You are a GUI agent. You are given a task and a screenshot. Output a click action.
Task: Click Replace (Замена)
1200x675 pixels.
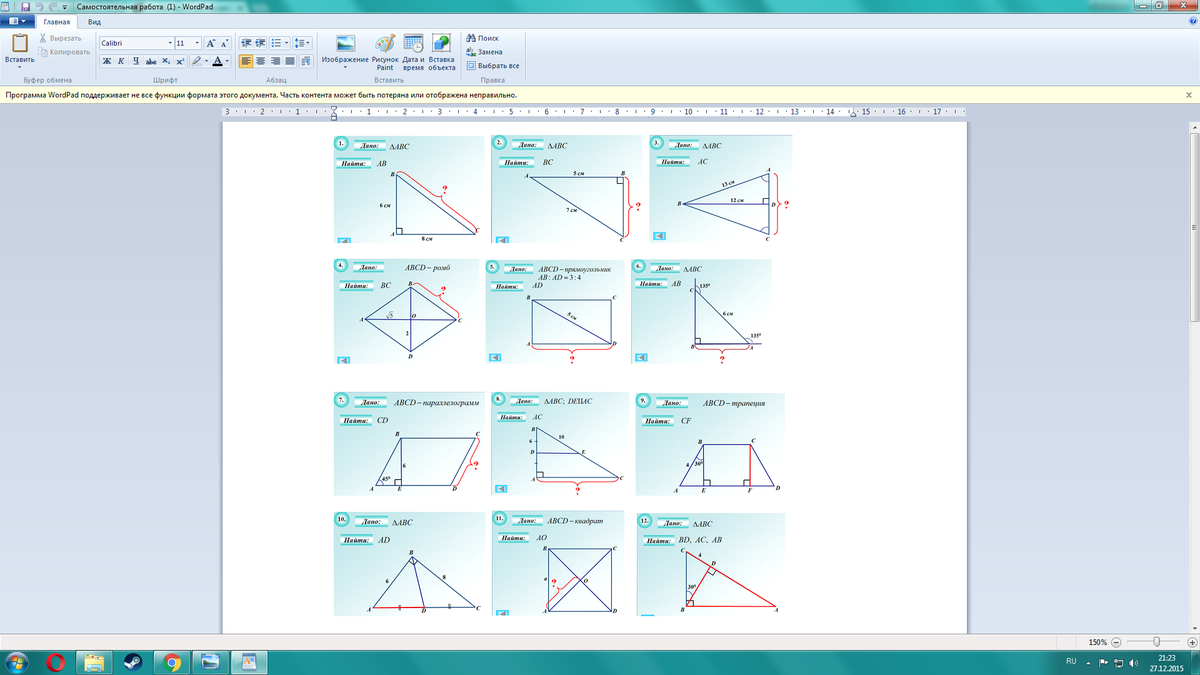pos(485,51)
